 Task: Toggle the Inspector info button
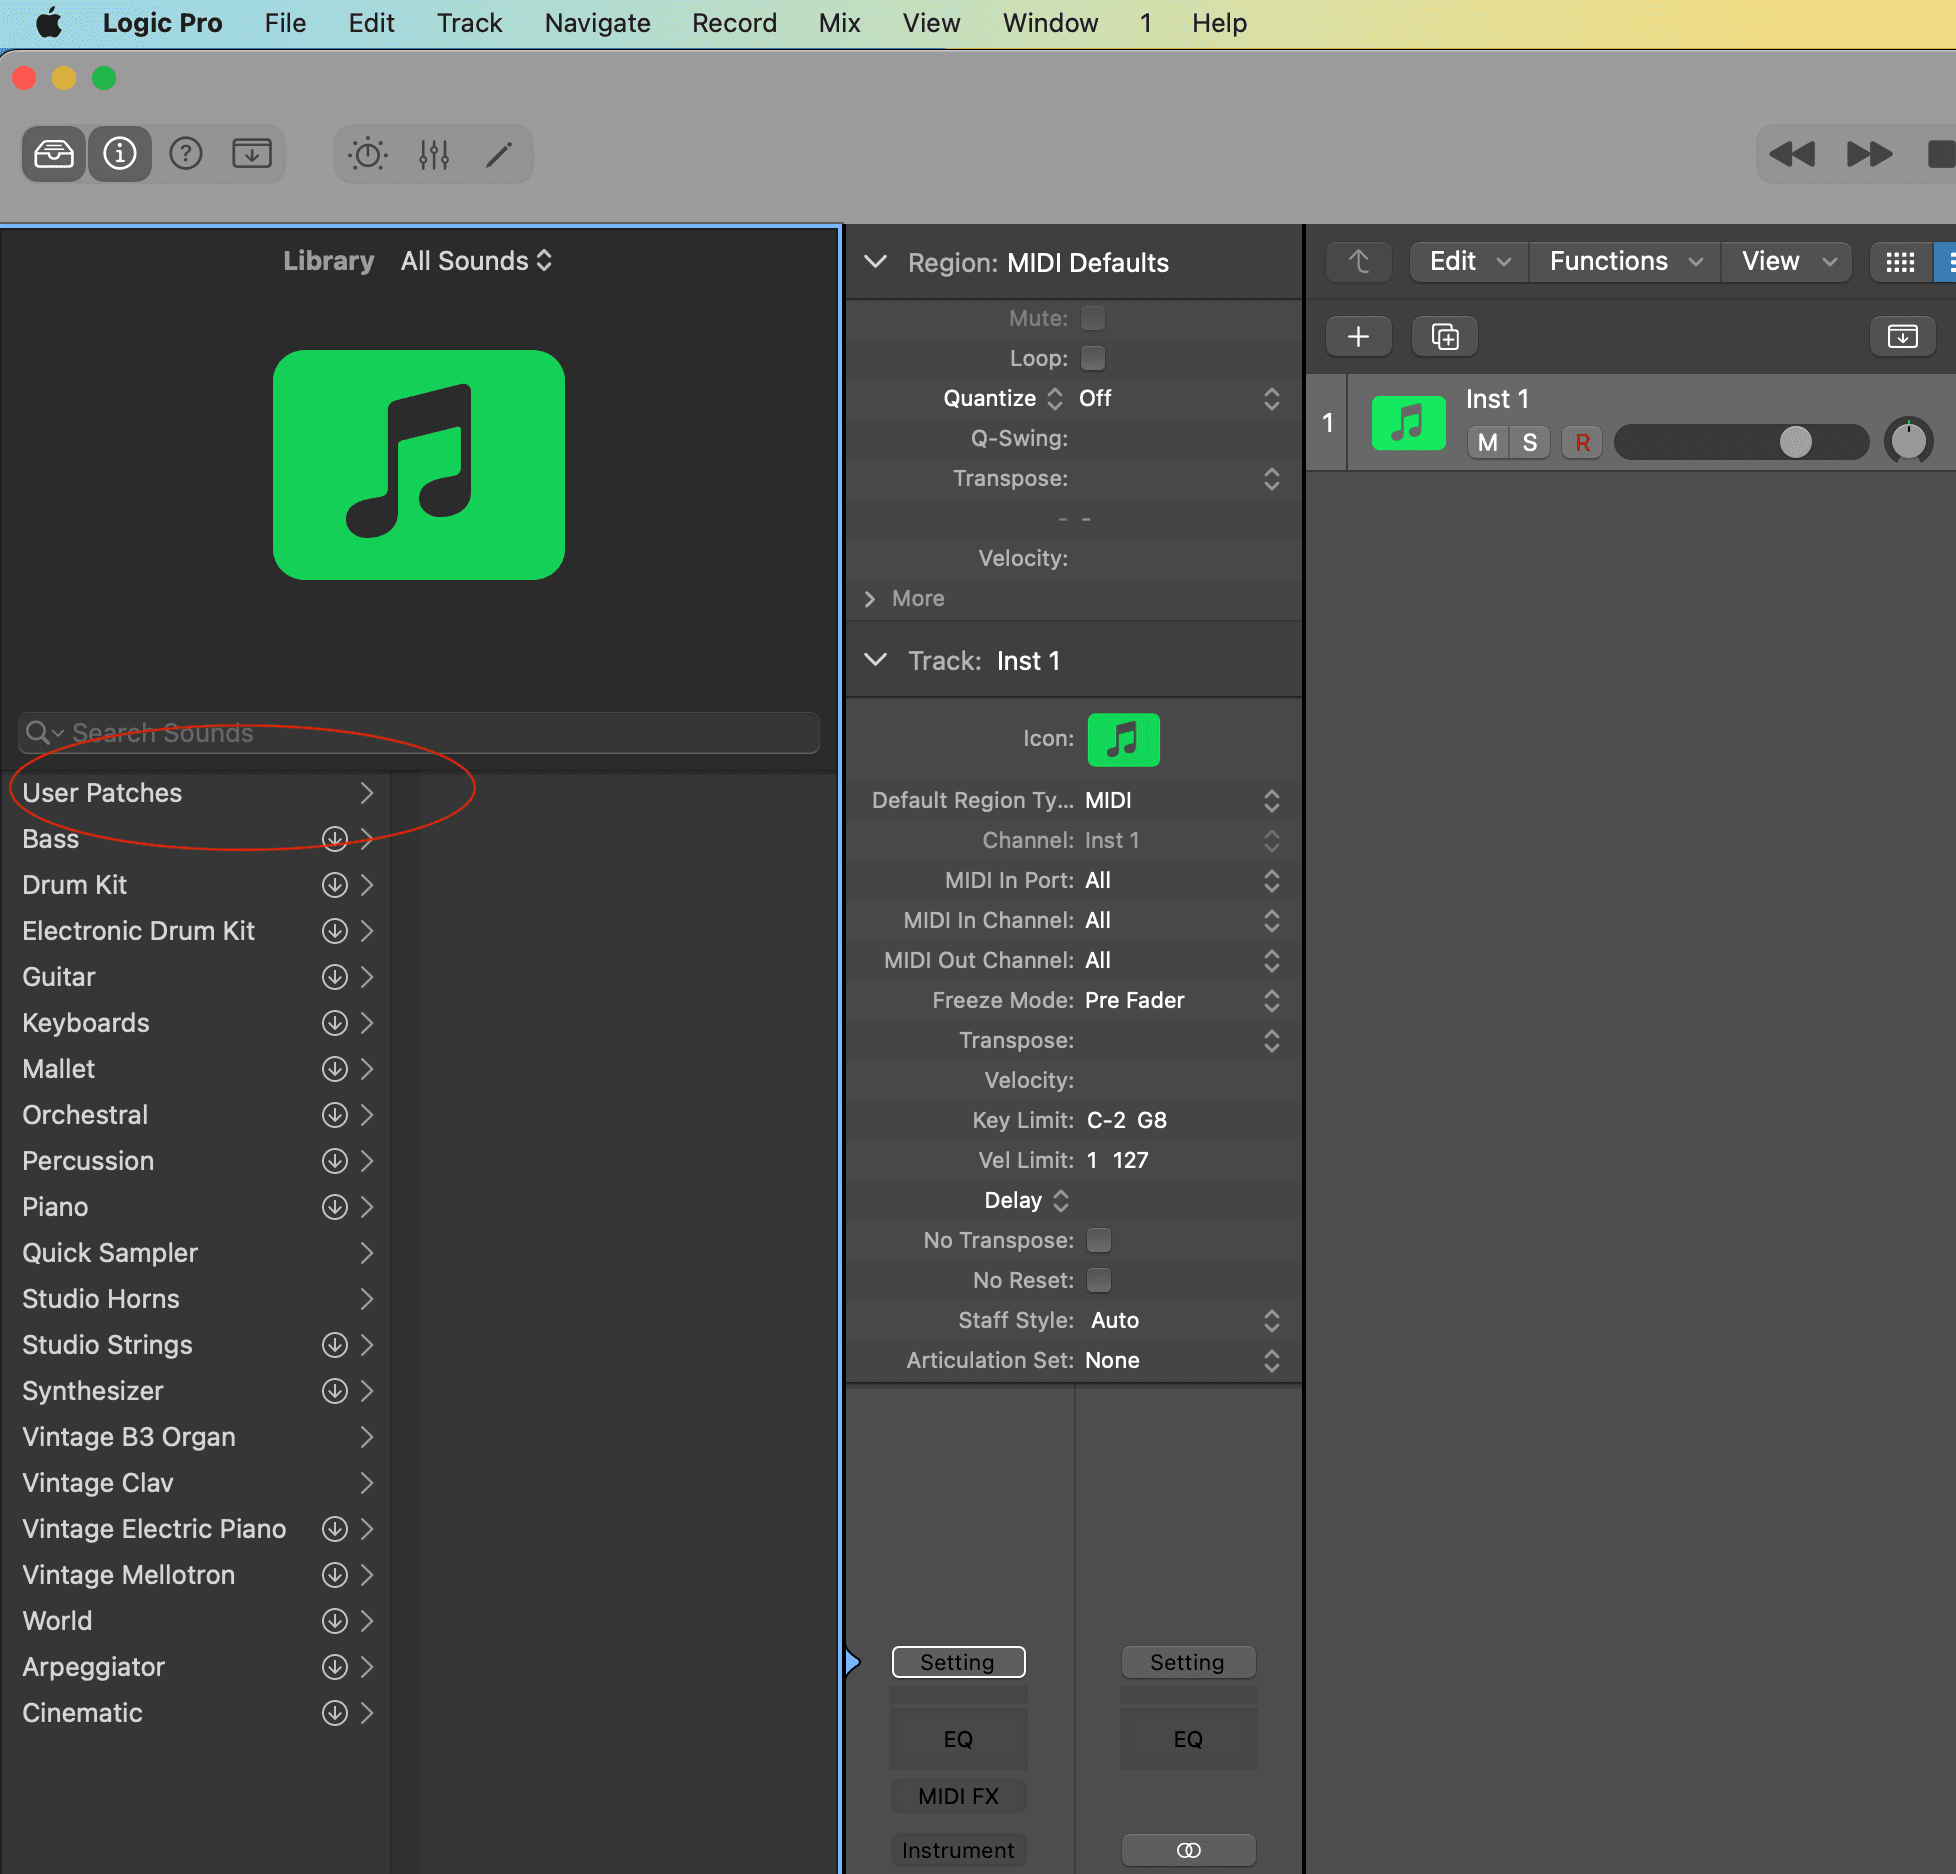point(120,154)
